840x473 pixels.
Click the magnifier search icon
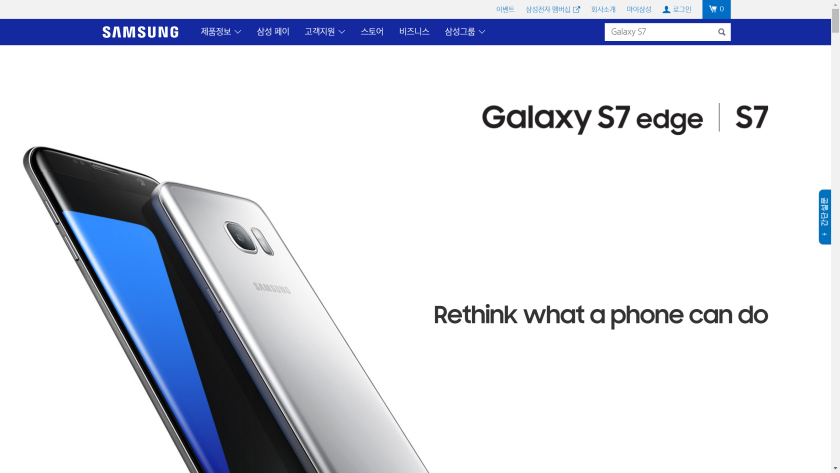tap(722, 32)
